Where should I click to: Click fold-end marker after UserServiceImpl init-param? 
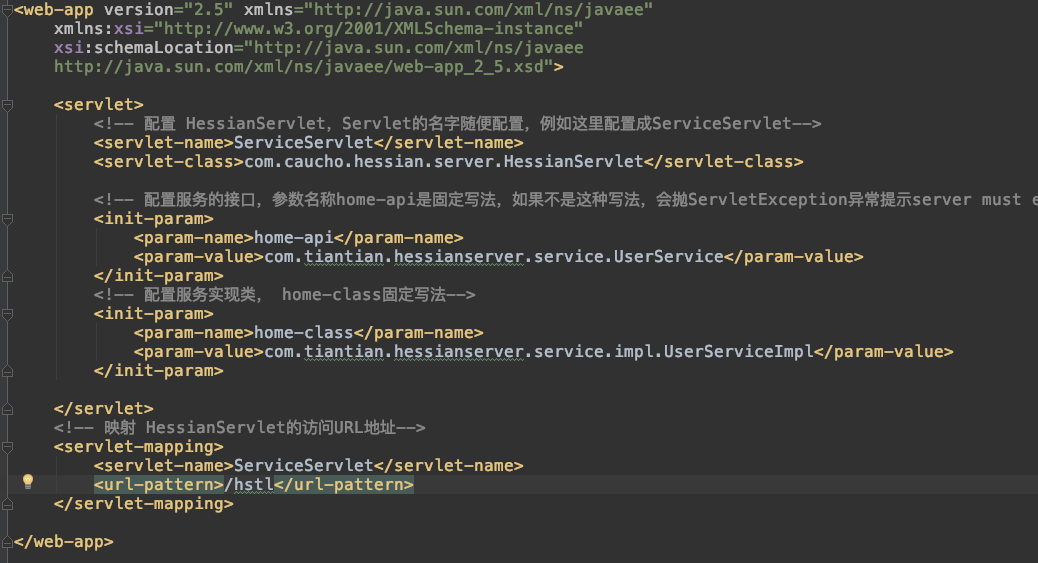(x=7, y=372)
